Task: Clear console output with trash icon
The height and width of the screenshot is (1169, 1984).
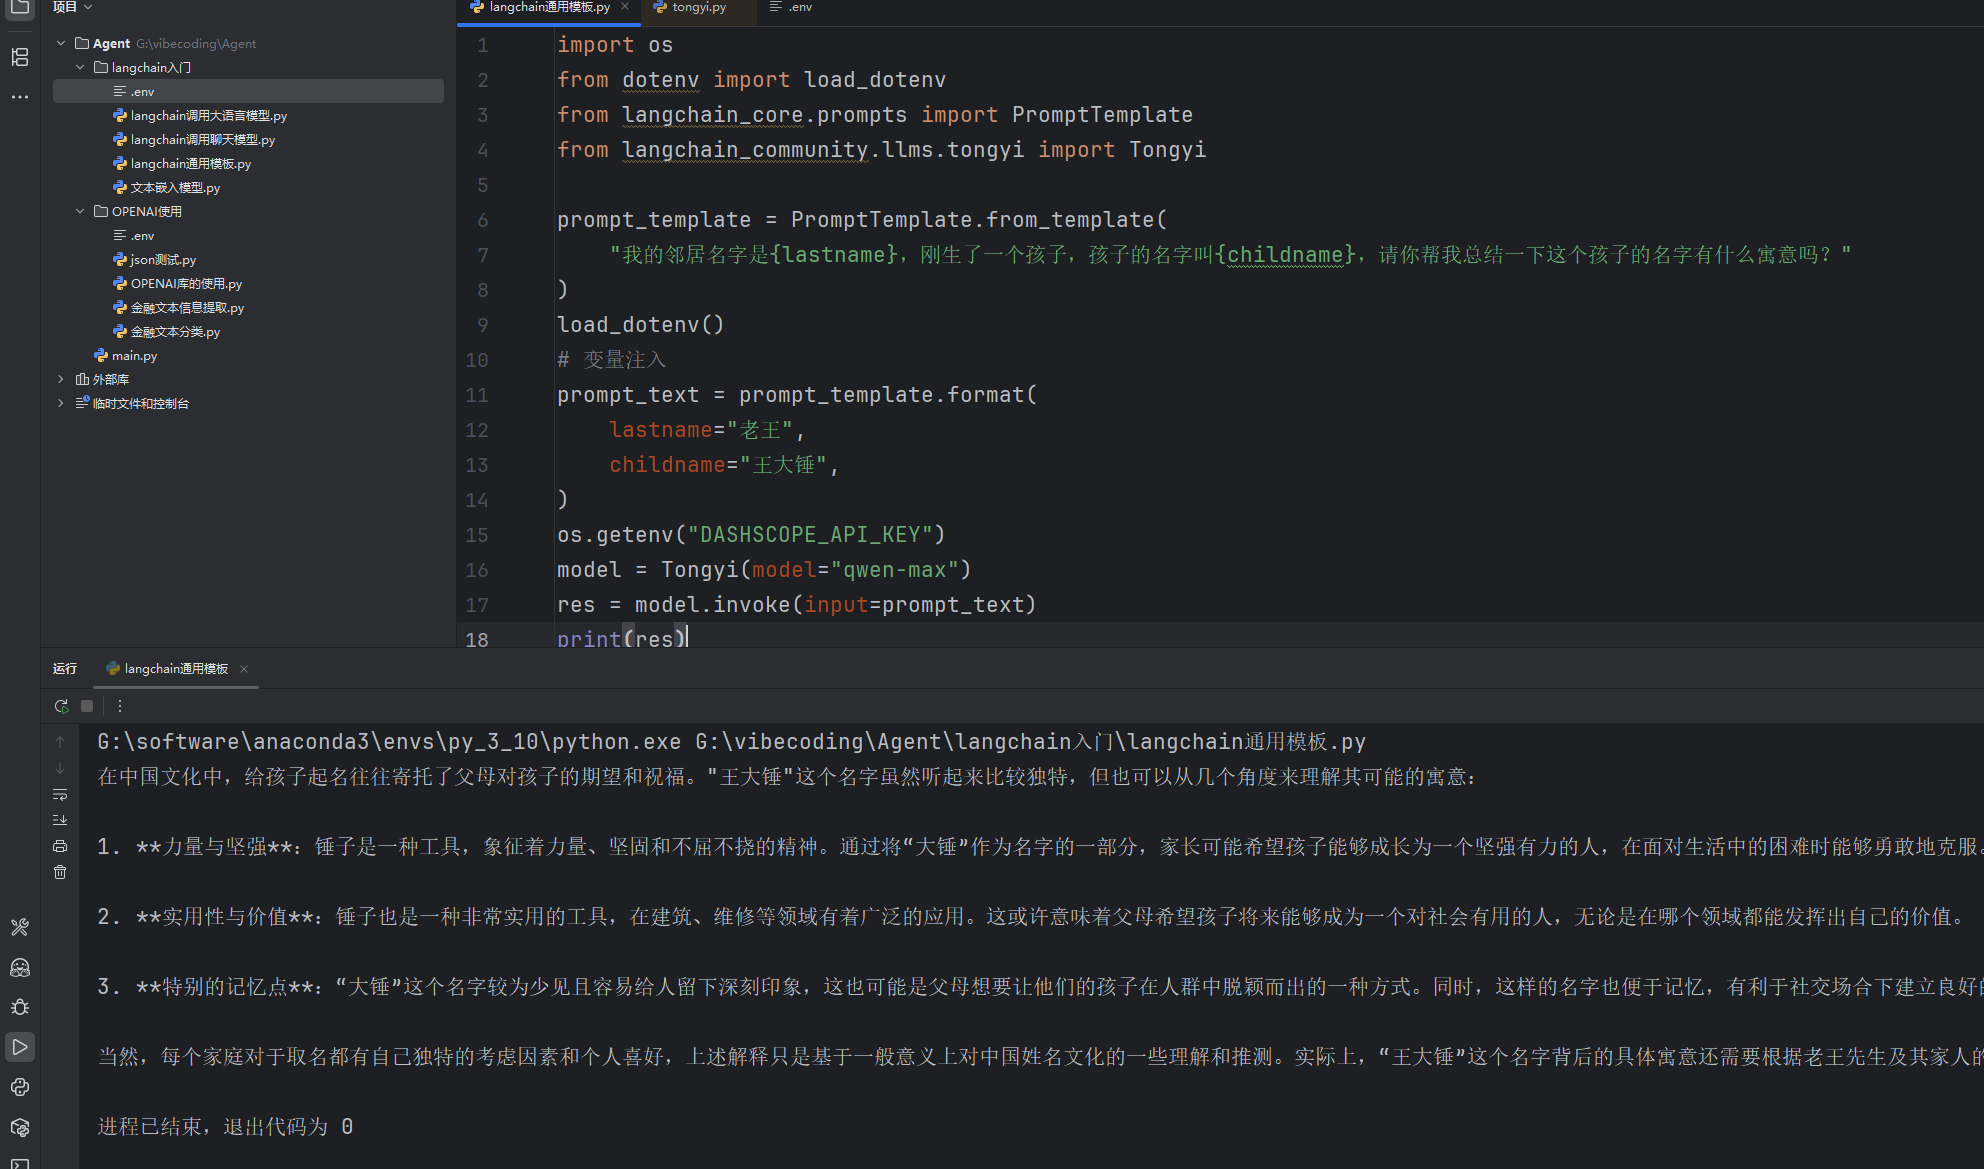Action: [x=60, y=872]
